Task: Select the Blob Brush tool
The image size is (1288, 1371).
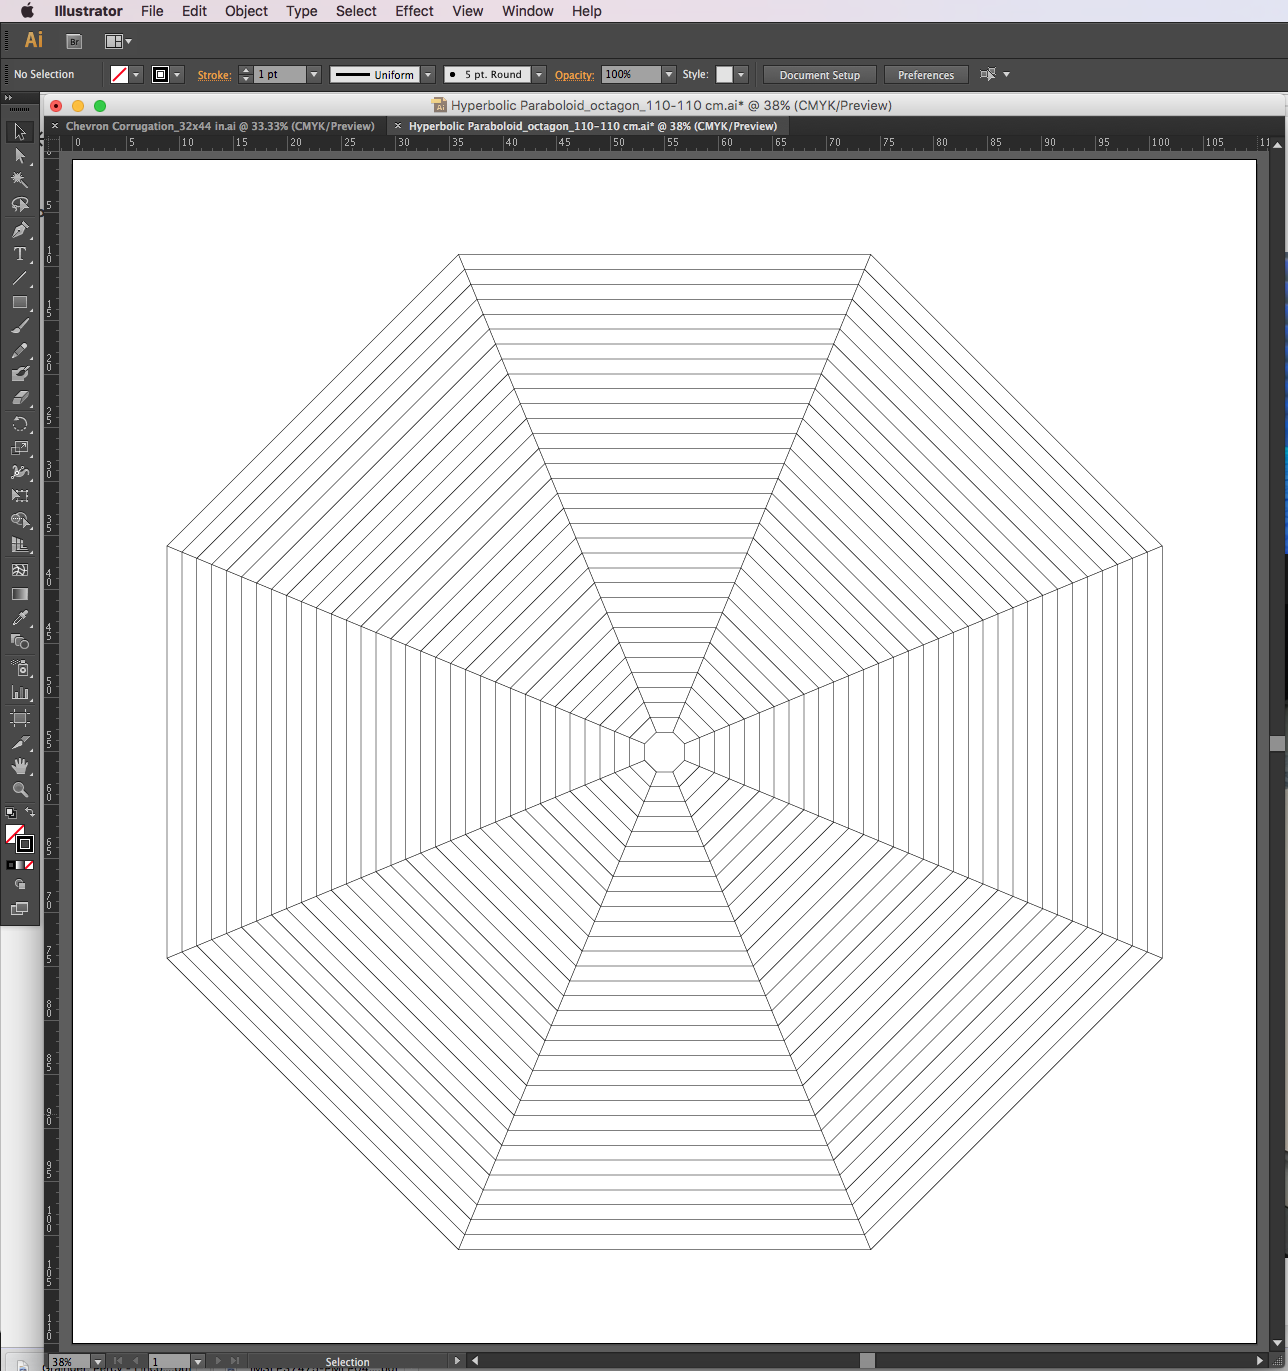Action: 19,374
